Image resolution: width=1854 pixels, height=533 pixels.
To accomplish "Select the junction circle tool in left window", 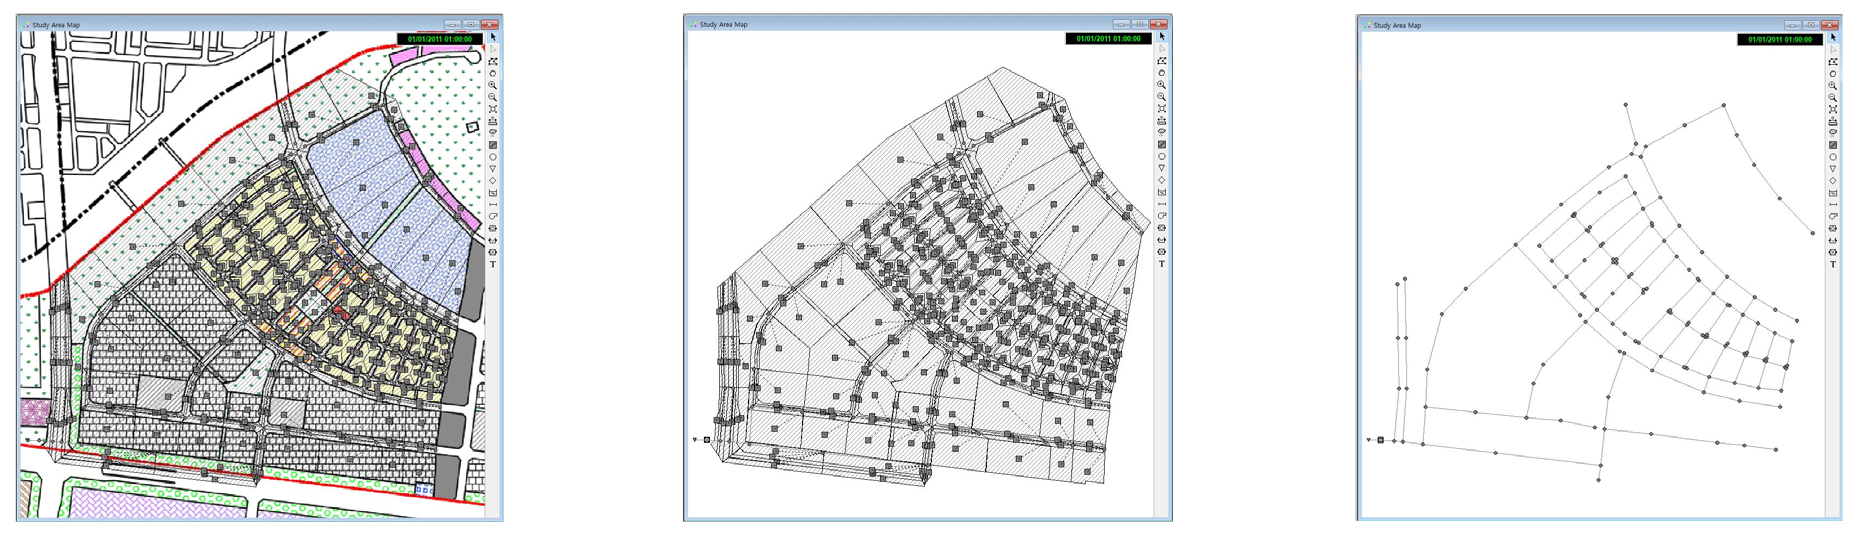I will 493,157.
